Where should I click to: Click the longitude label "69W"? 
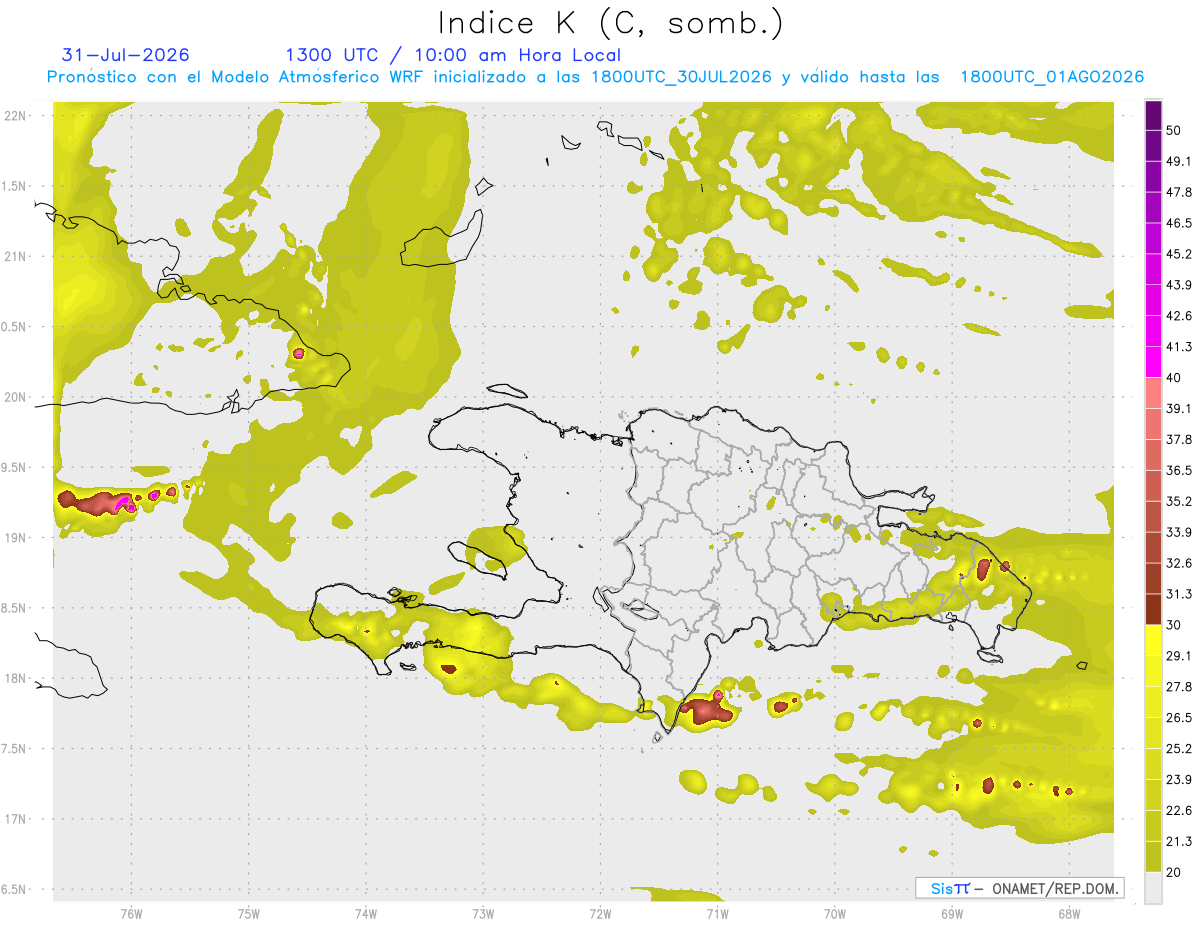(x=952, y=914)
